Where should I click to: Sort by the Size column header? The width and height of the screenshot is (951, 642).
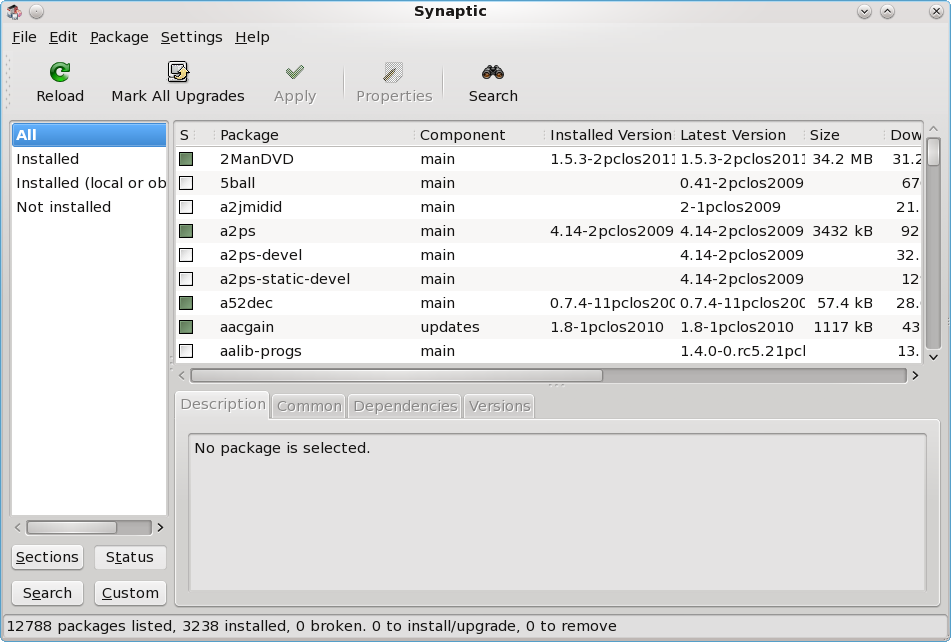pos(844,135)
